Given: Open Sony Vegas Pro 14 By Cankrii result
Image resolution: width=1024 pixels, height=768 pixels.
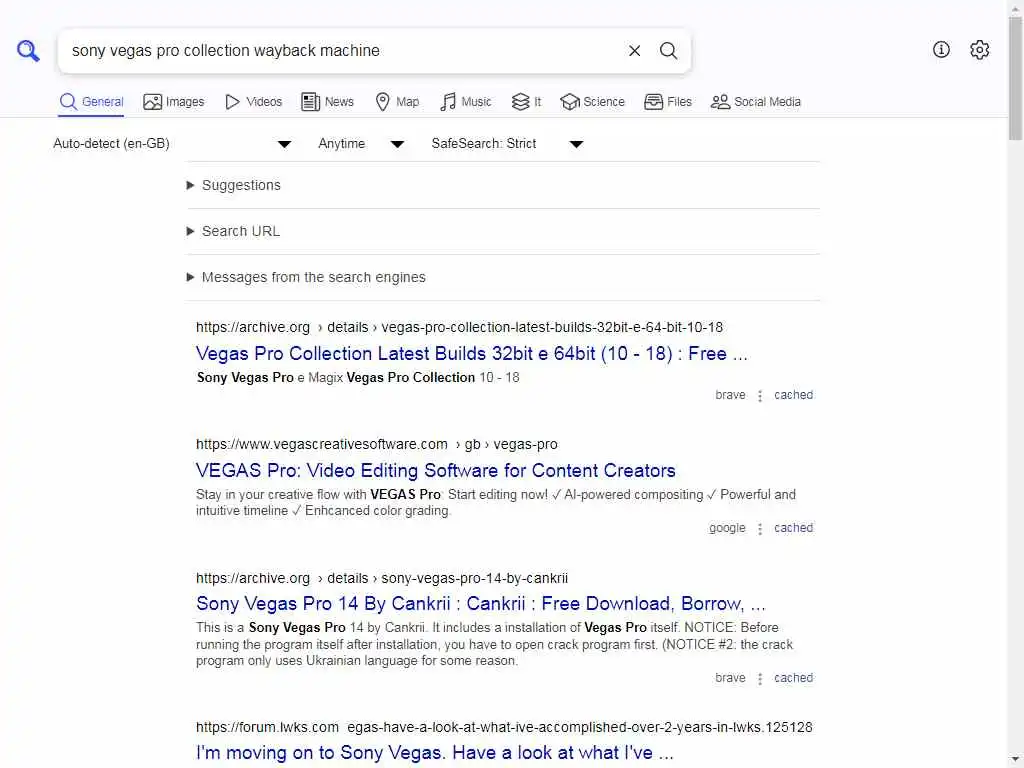Looking at the screenshot, I should pyautogui.click(x=481, y=603).
